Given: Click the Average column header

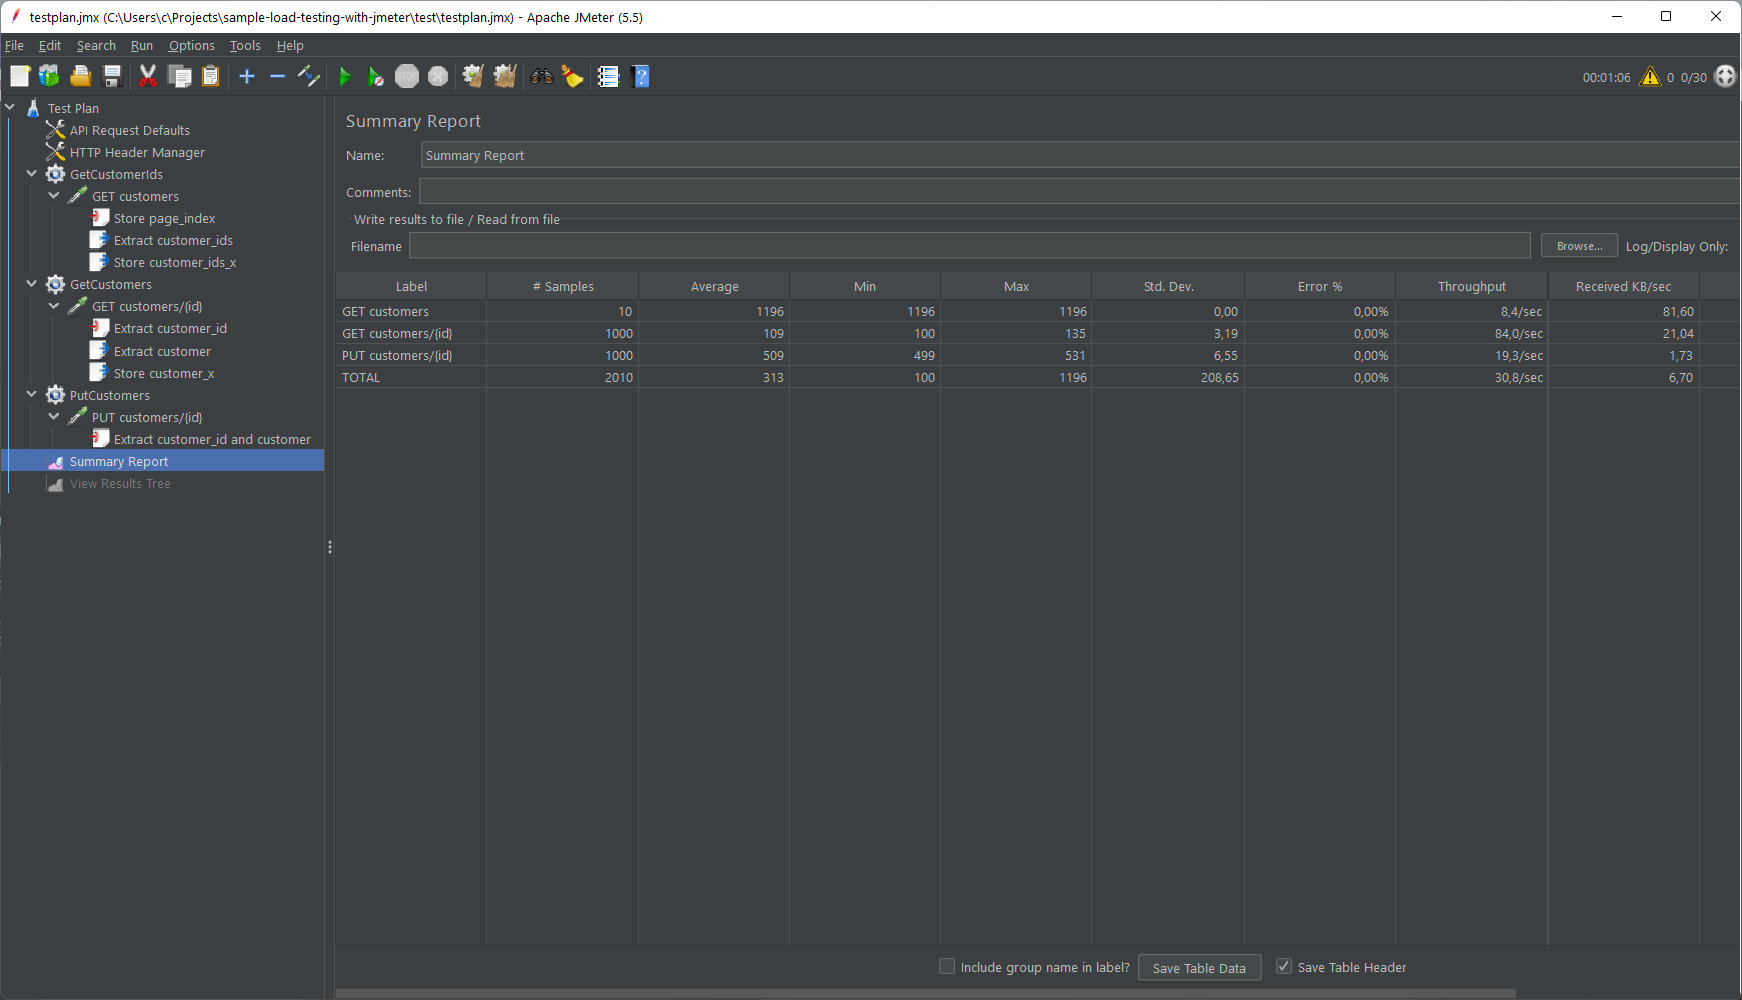Looking at the screenshot, I should [714, 286].
